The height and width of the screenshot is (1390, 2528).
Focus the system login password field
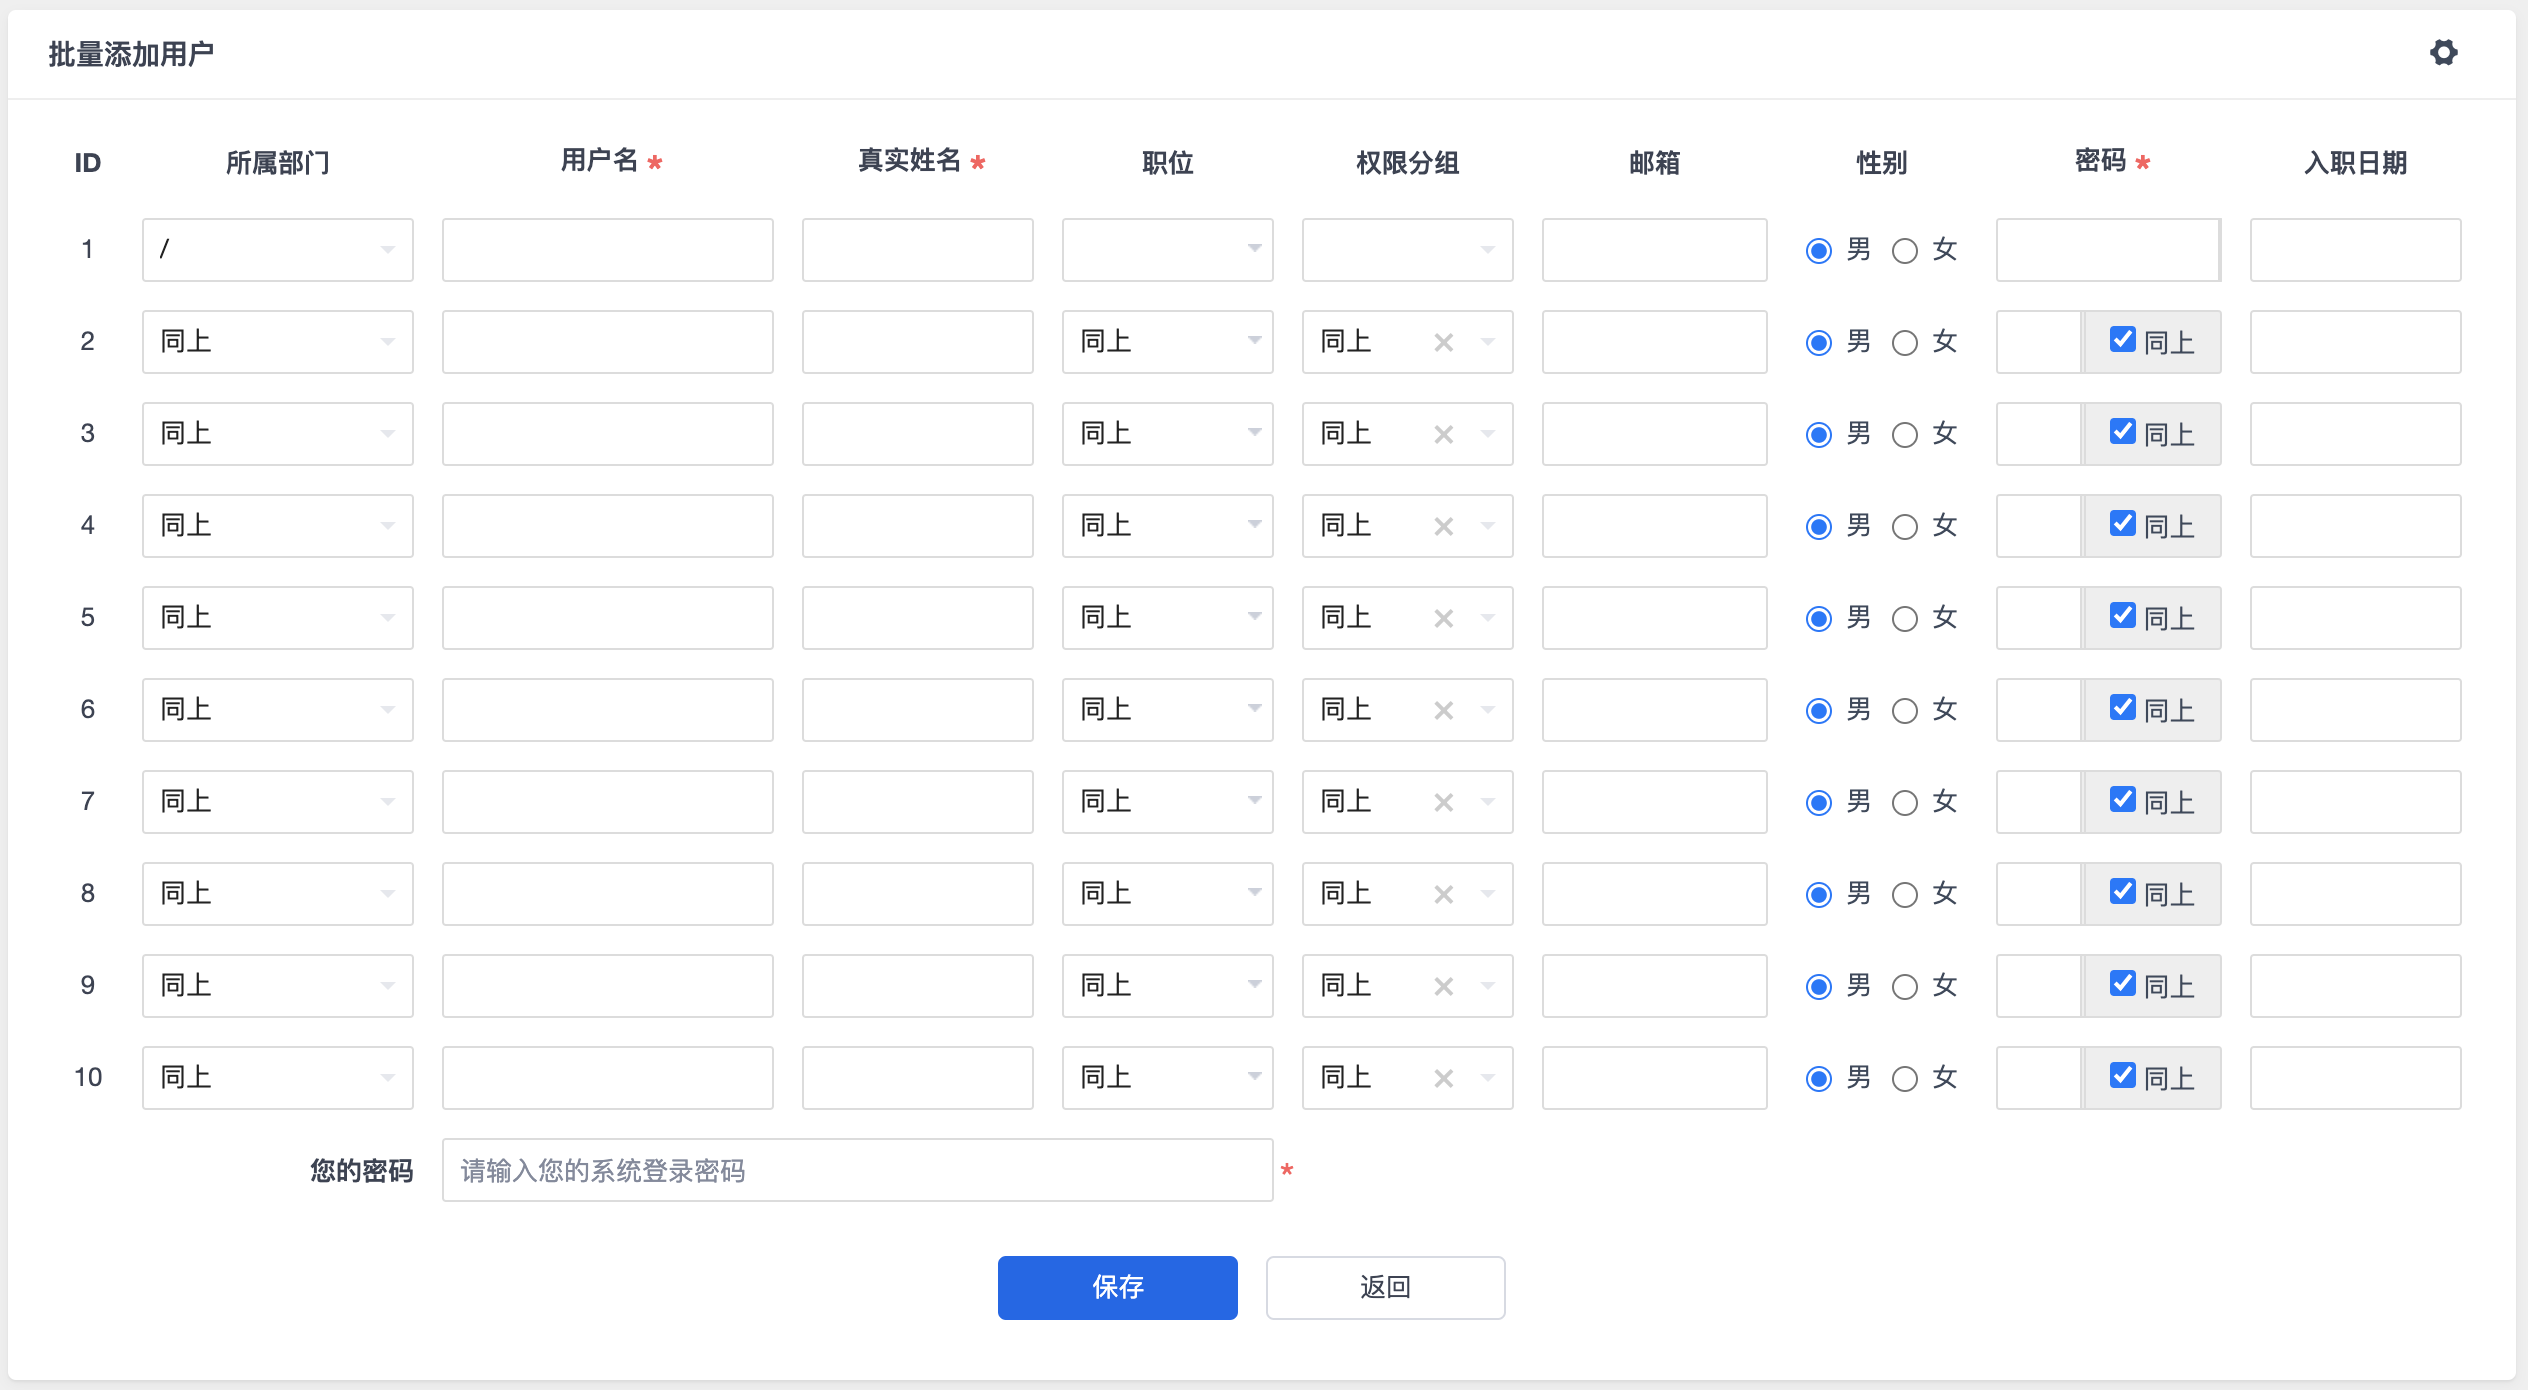[857, 1170]
